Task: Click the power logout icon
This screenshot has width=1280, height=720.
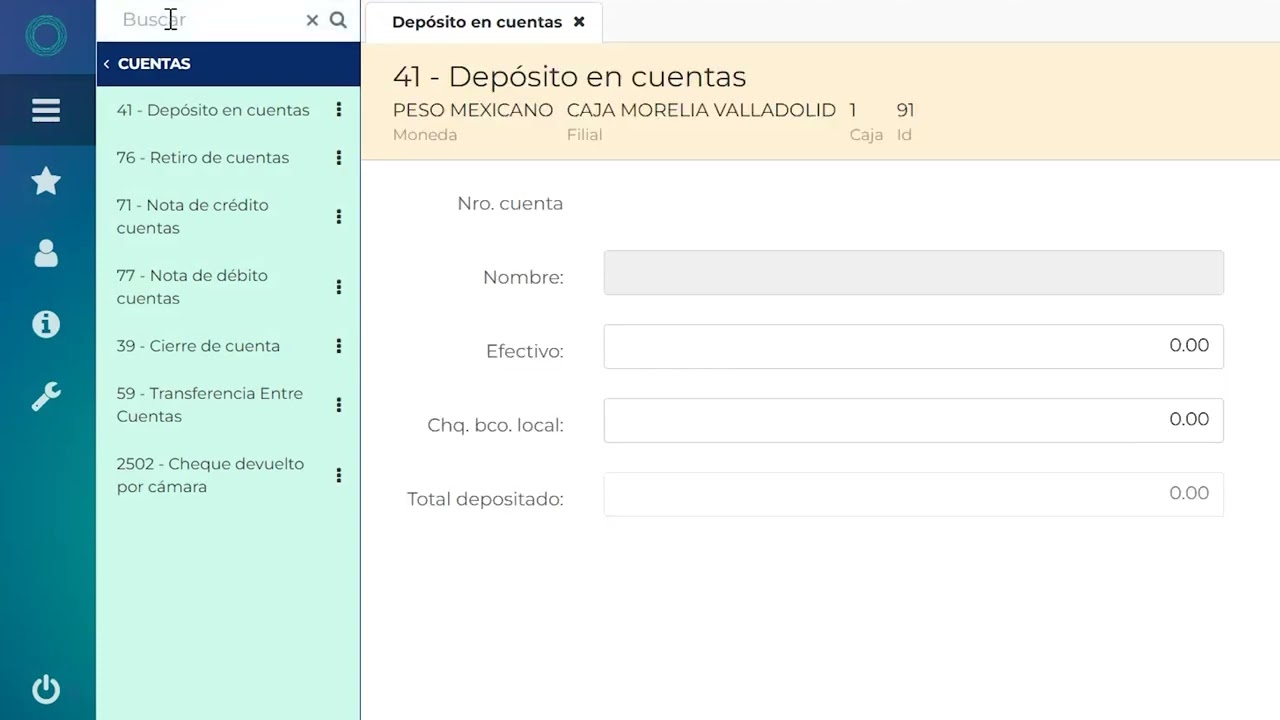Action: click(x=46, y=689)
